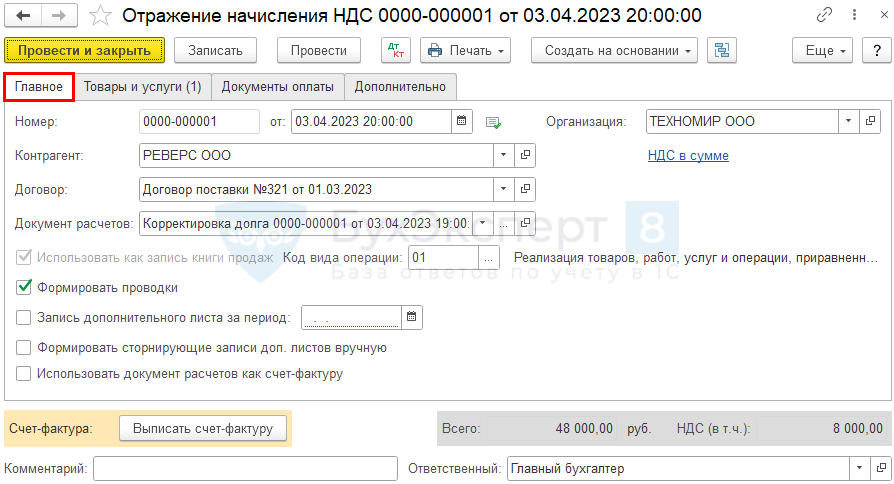
Task: Open the help question mark button
Action: coord(872,50)
